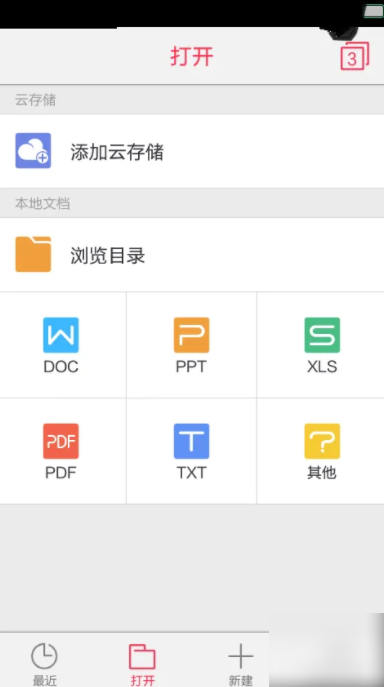The width and height of the screenshot is (384, 687).
Task: Open the XLS file type filter
Action: (322, 345)
